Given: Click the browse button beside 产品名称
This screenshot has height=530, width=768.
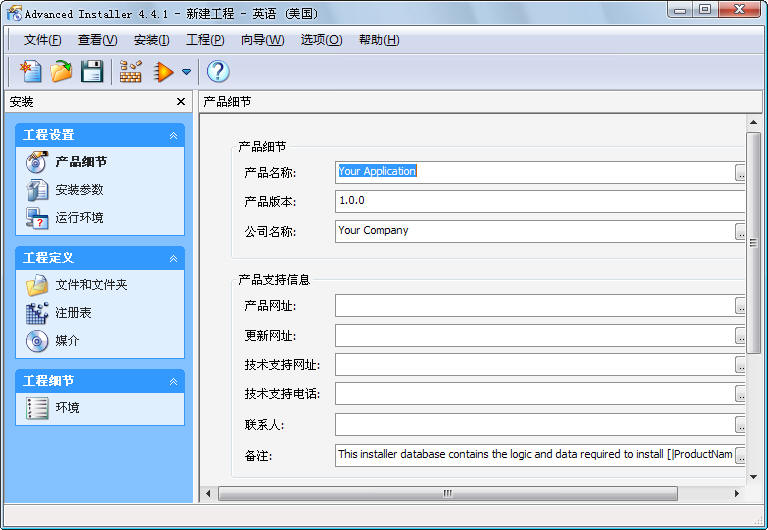Looking at the screenshot, I should [x=740, y=172].
